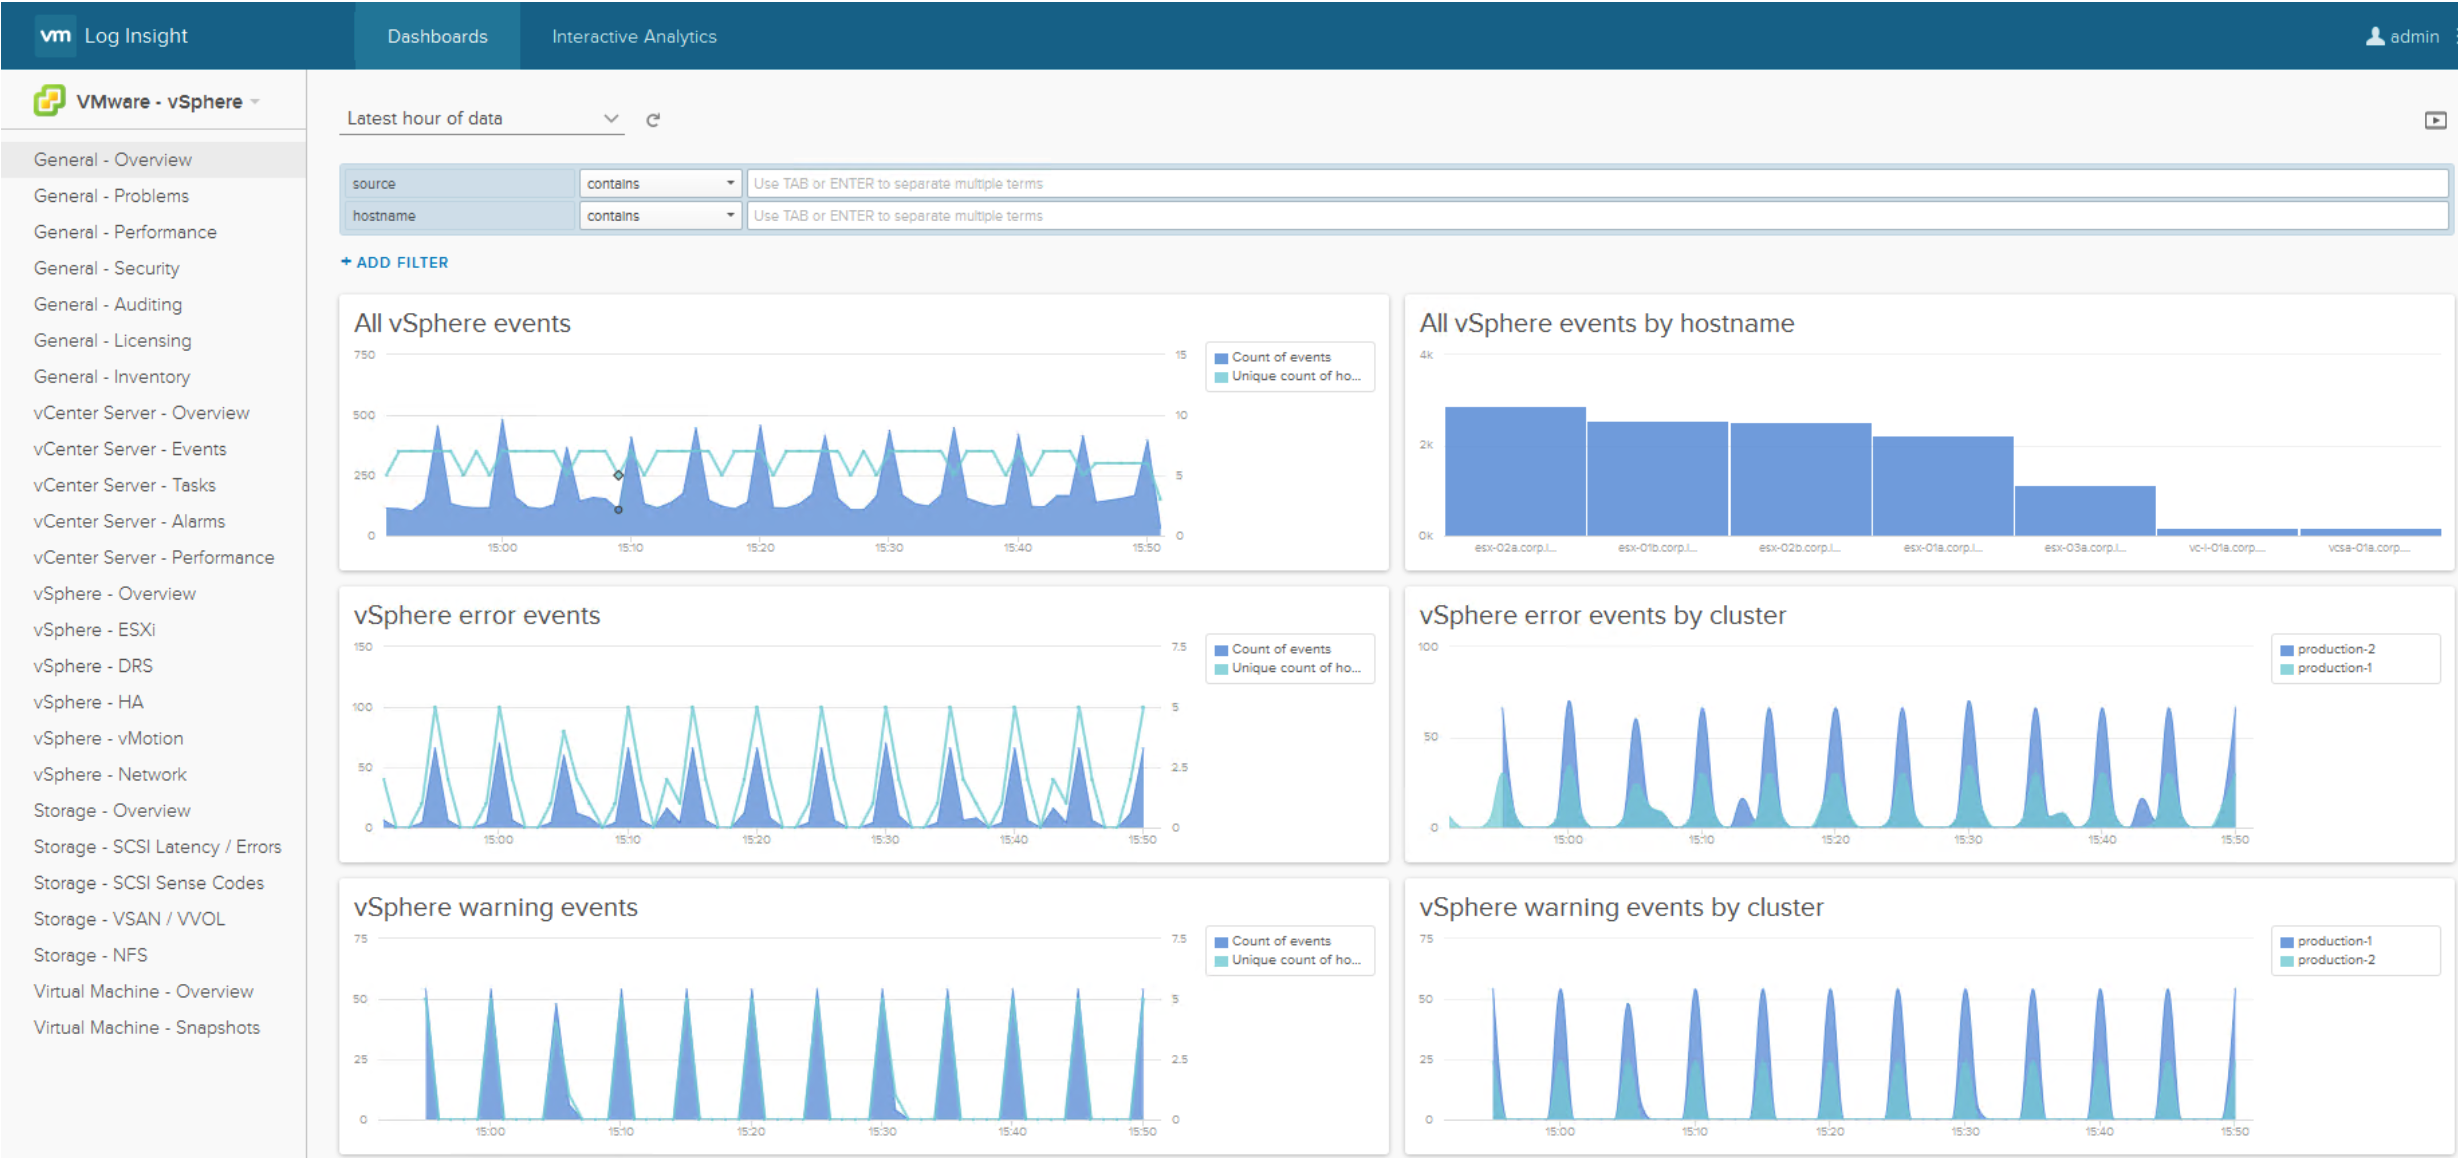This screenshot has height=1158, width=2458.
Task: Open the Latest hour of data dropdown
Action: (482, 118)
